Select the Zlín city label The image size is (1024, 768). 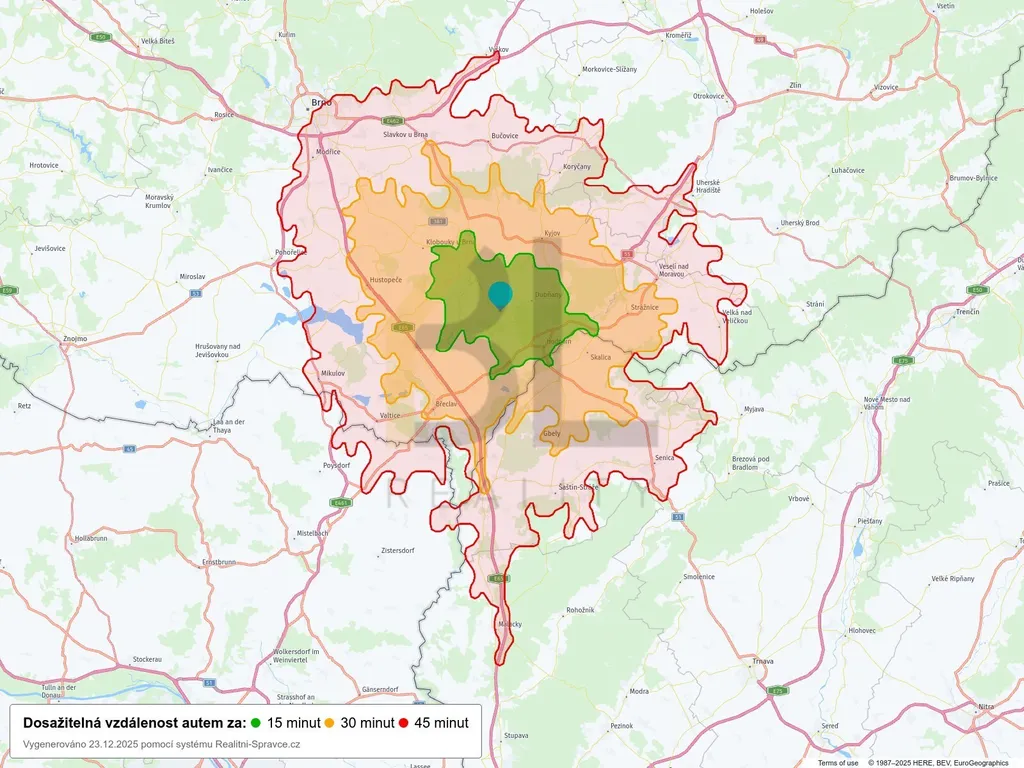[795, 86]
